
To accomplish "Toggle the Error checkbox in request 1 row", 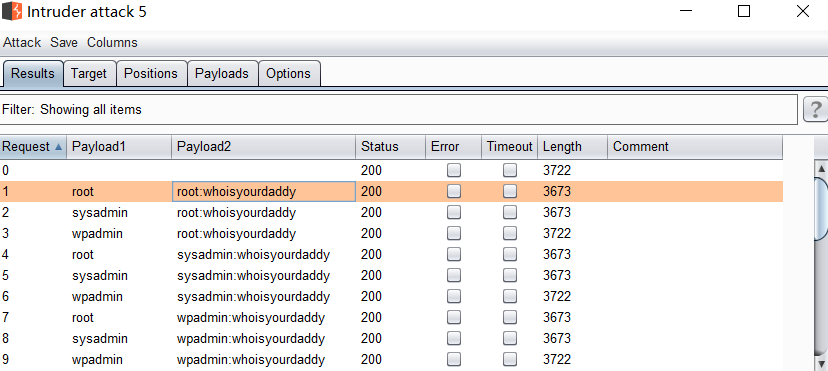I will click(x=454, y=191).
